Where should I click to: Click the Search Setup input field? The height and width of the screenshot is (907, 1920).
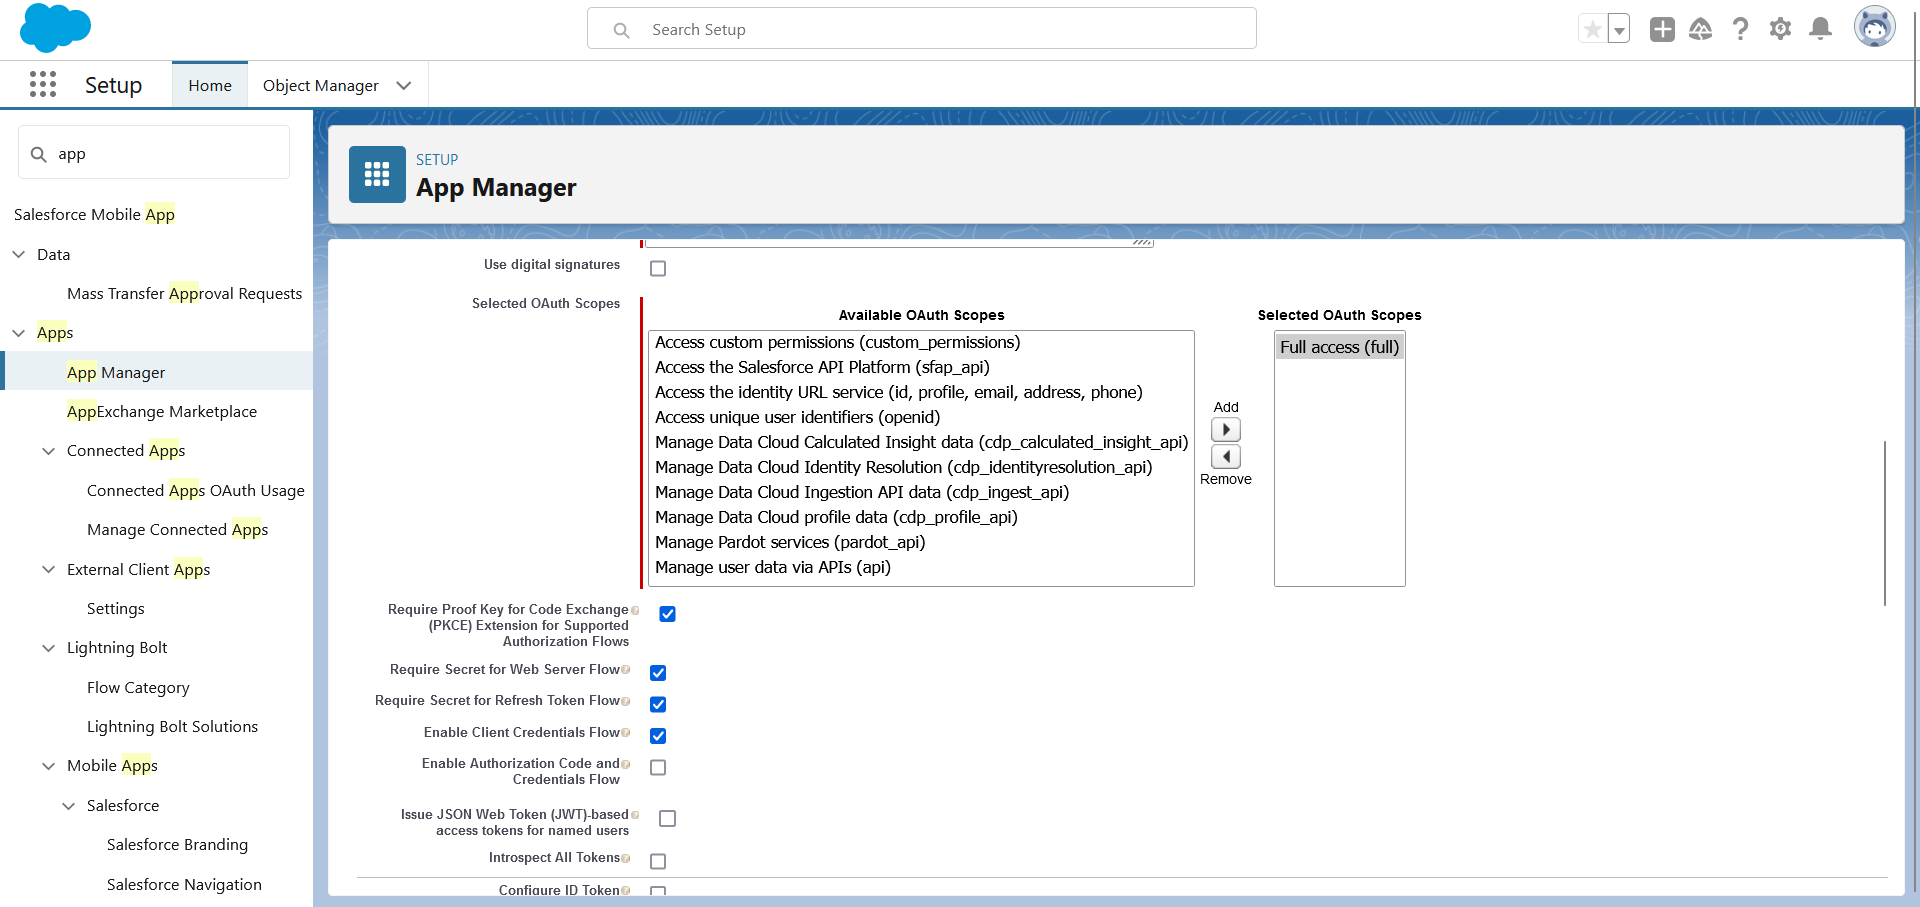tap(920, 29)
